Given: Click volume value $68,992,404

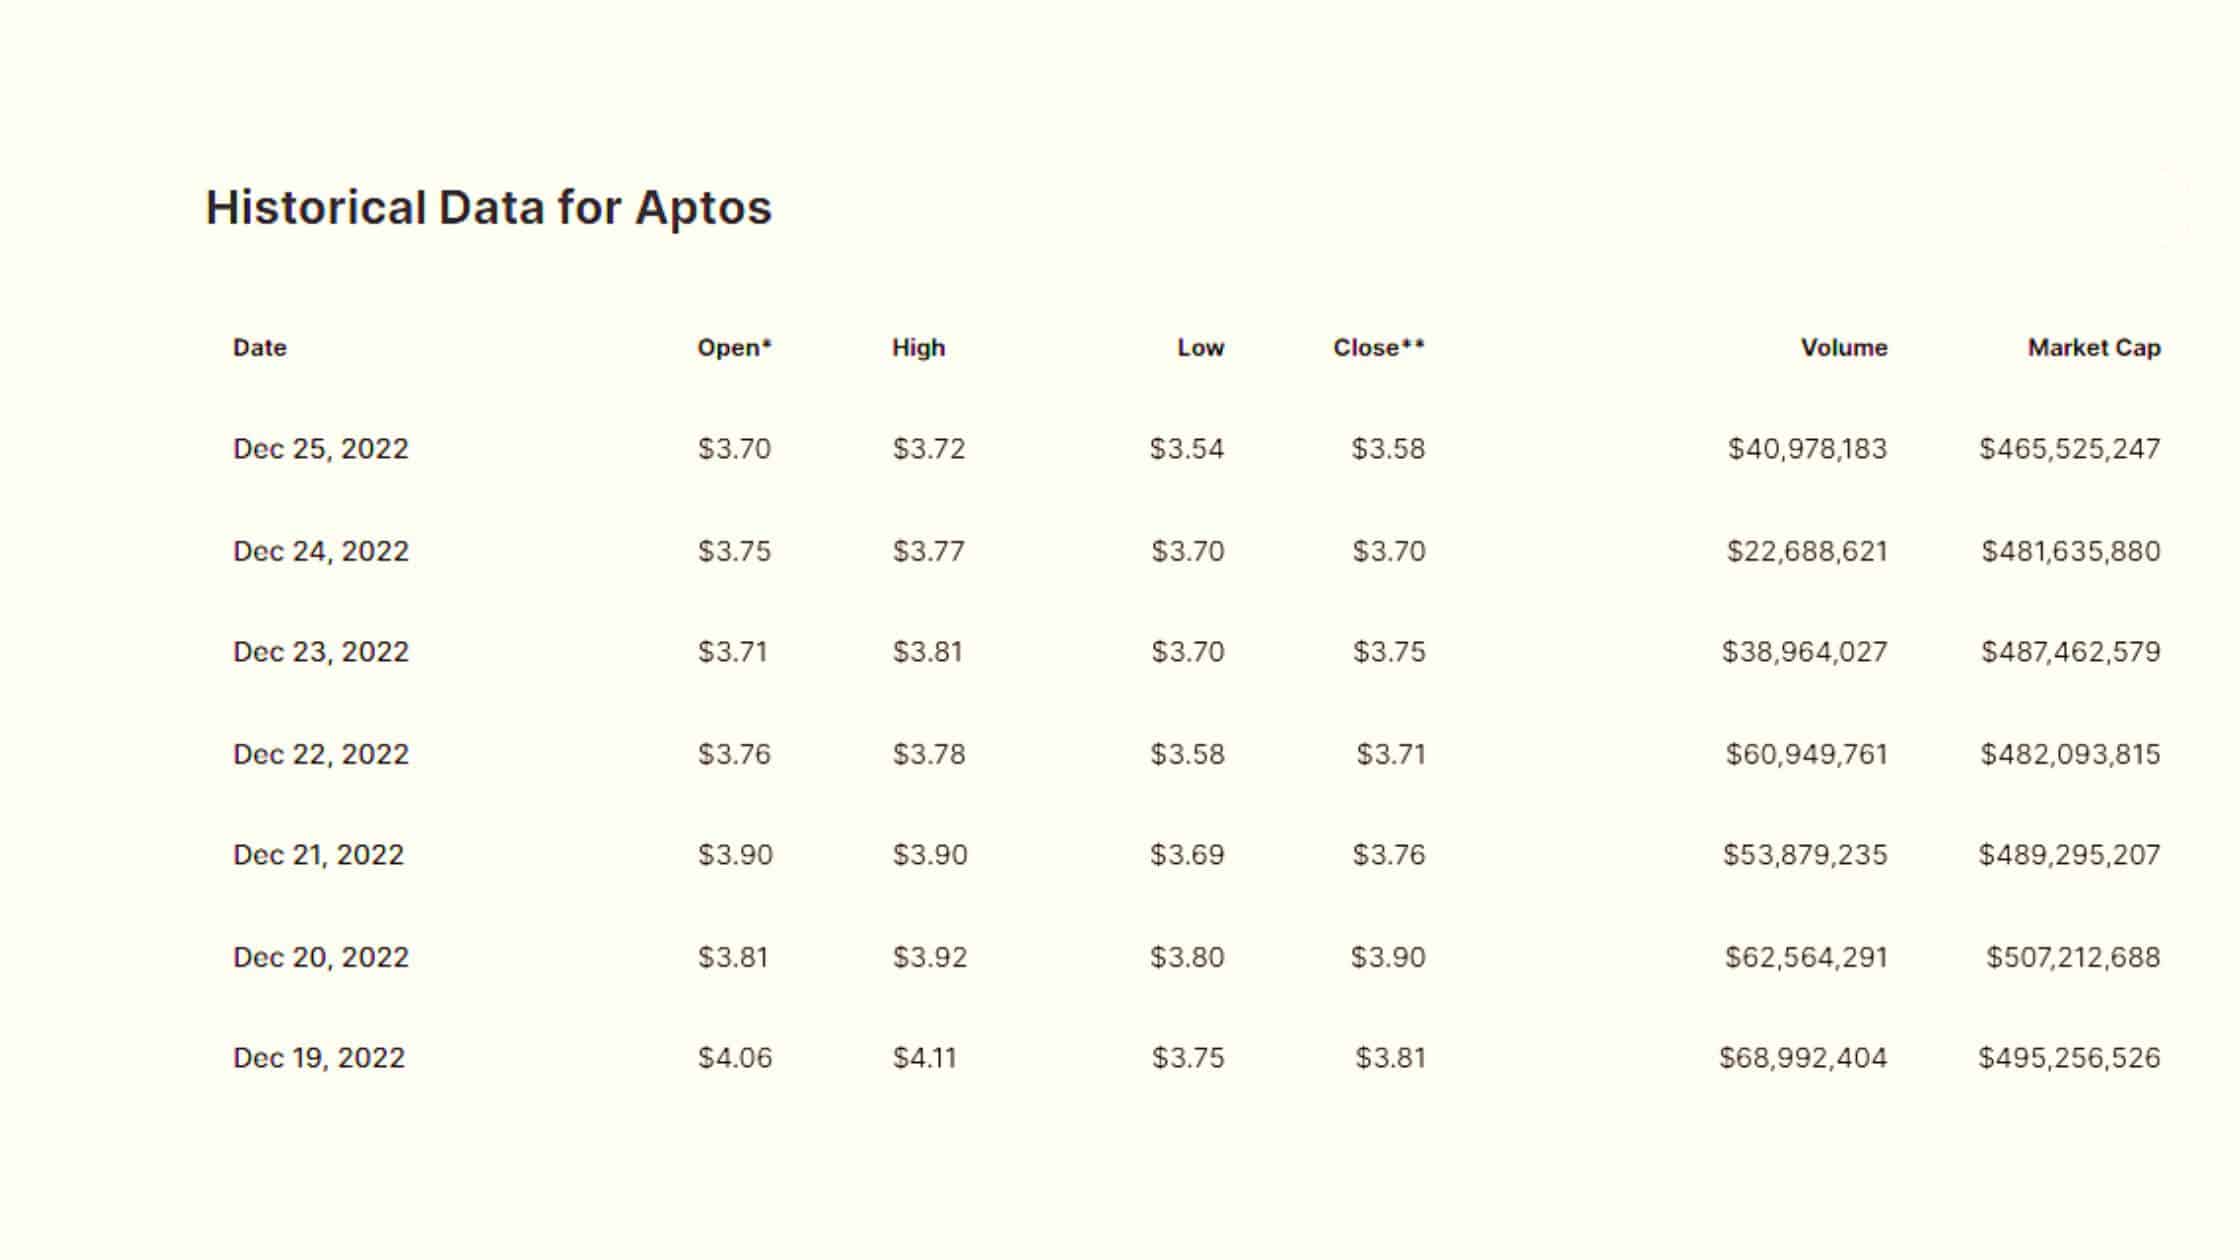Looking at the screenshot, I should point(1803,1058).
